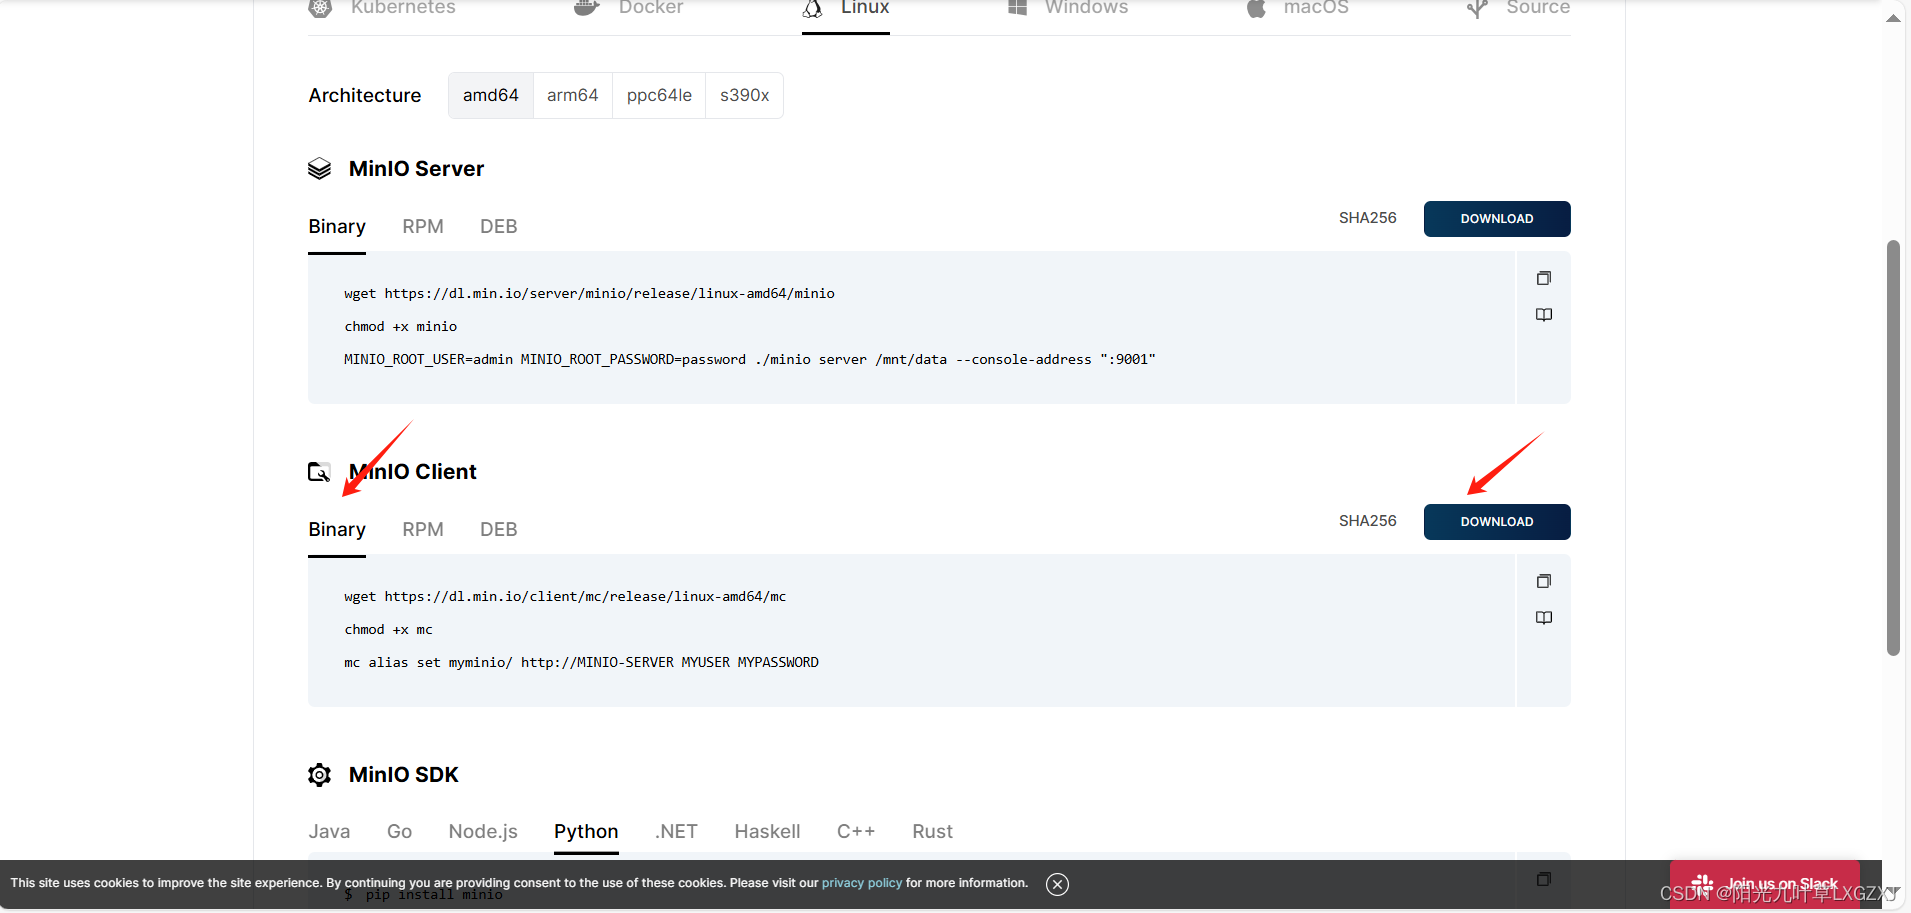Select arm64 architecture
This screenshot has width=1911, height=913.
tap(573, 95)
